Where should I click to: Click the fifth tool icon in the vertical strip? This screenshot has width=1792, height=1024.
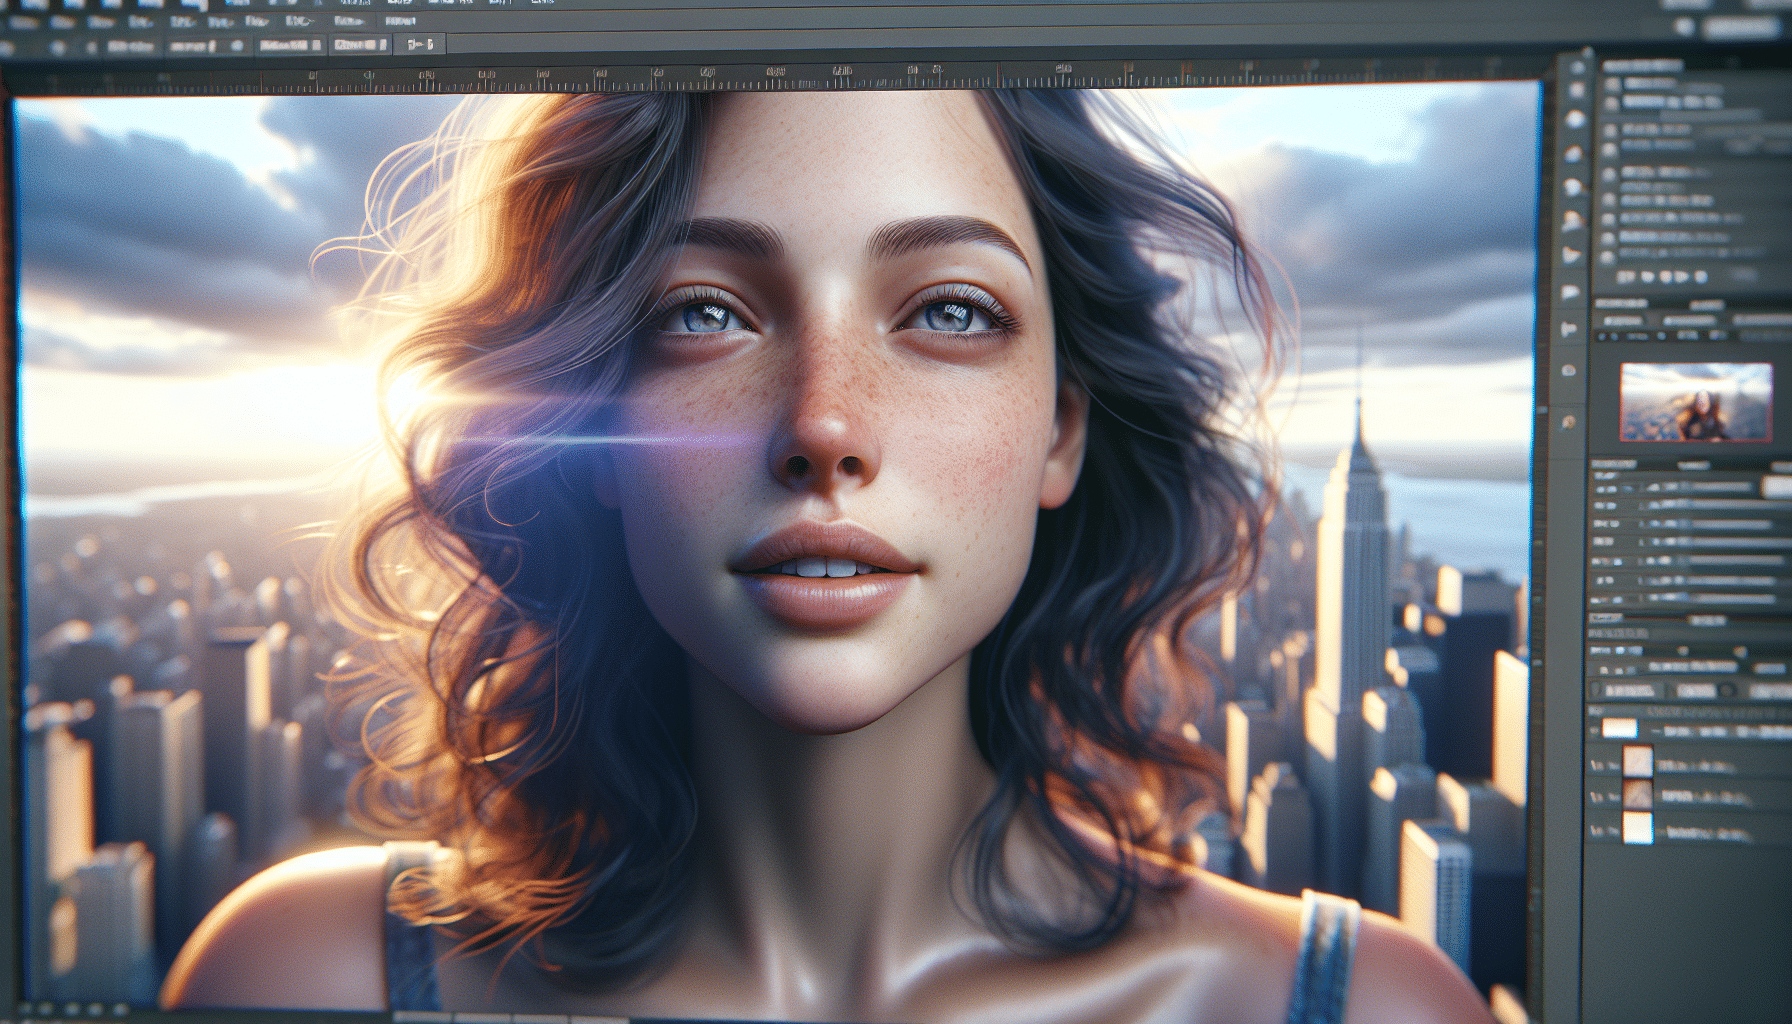(1573, 187)
